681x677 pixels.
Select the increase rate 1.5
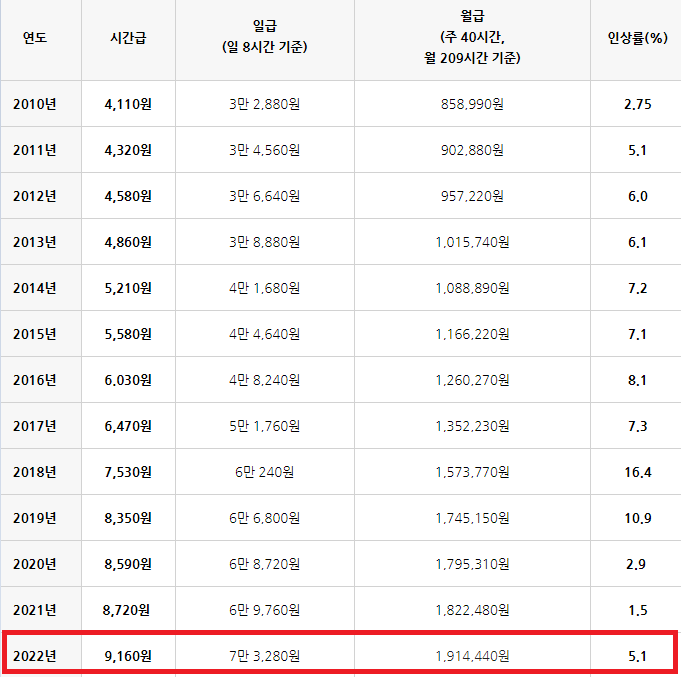pyautogui.click(x=638, y=611)
